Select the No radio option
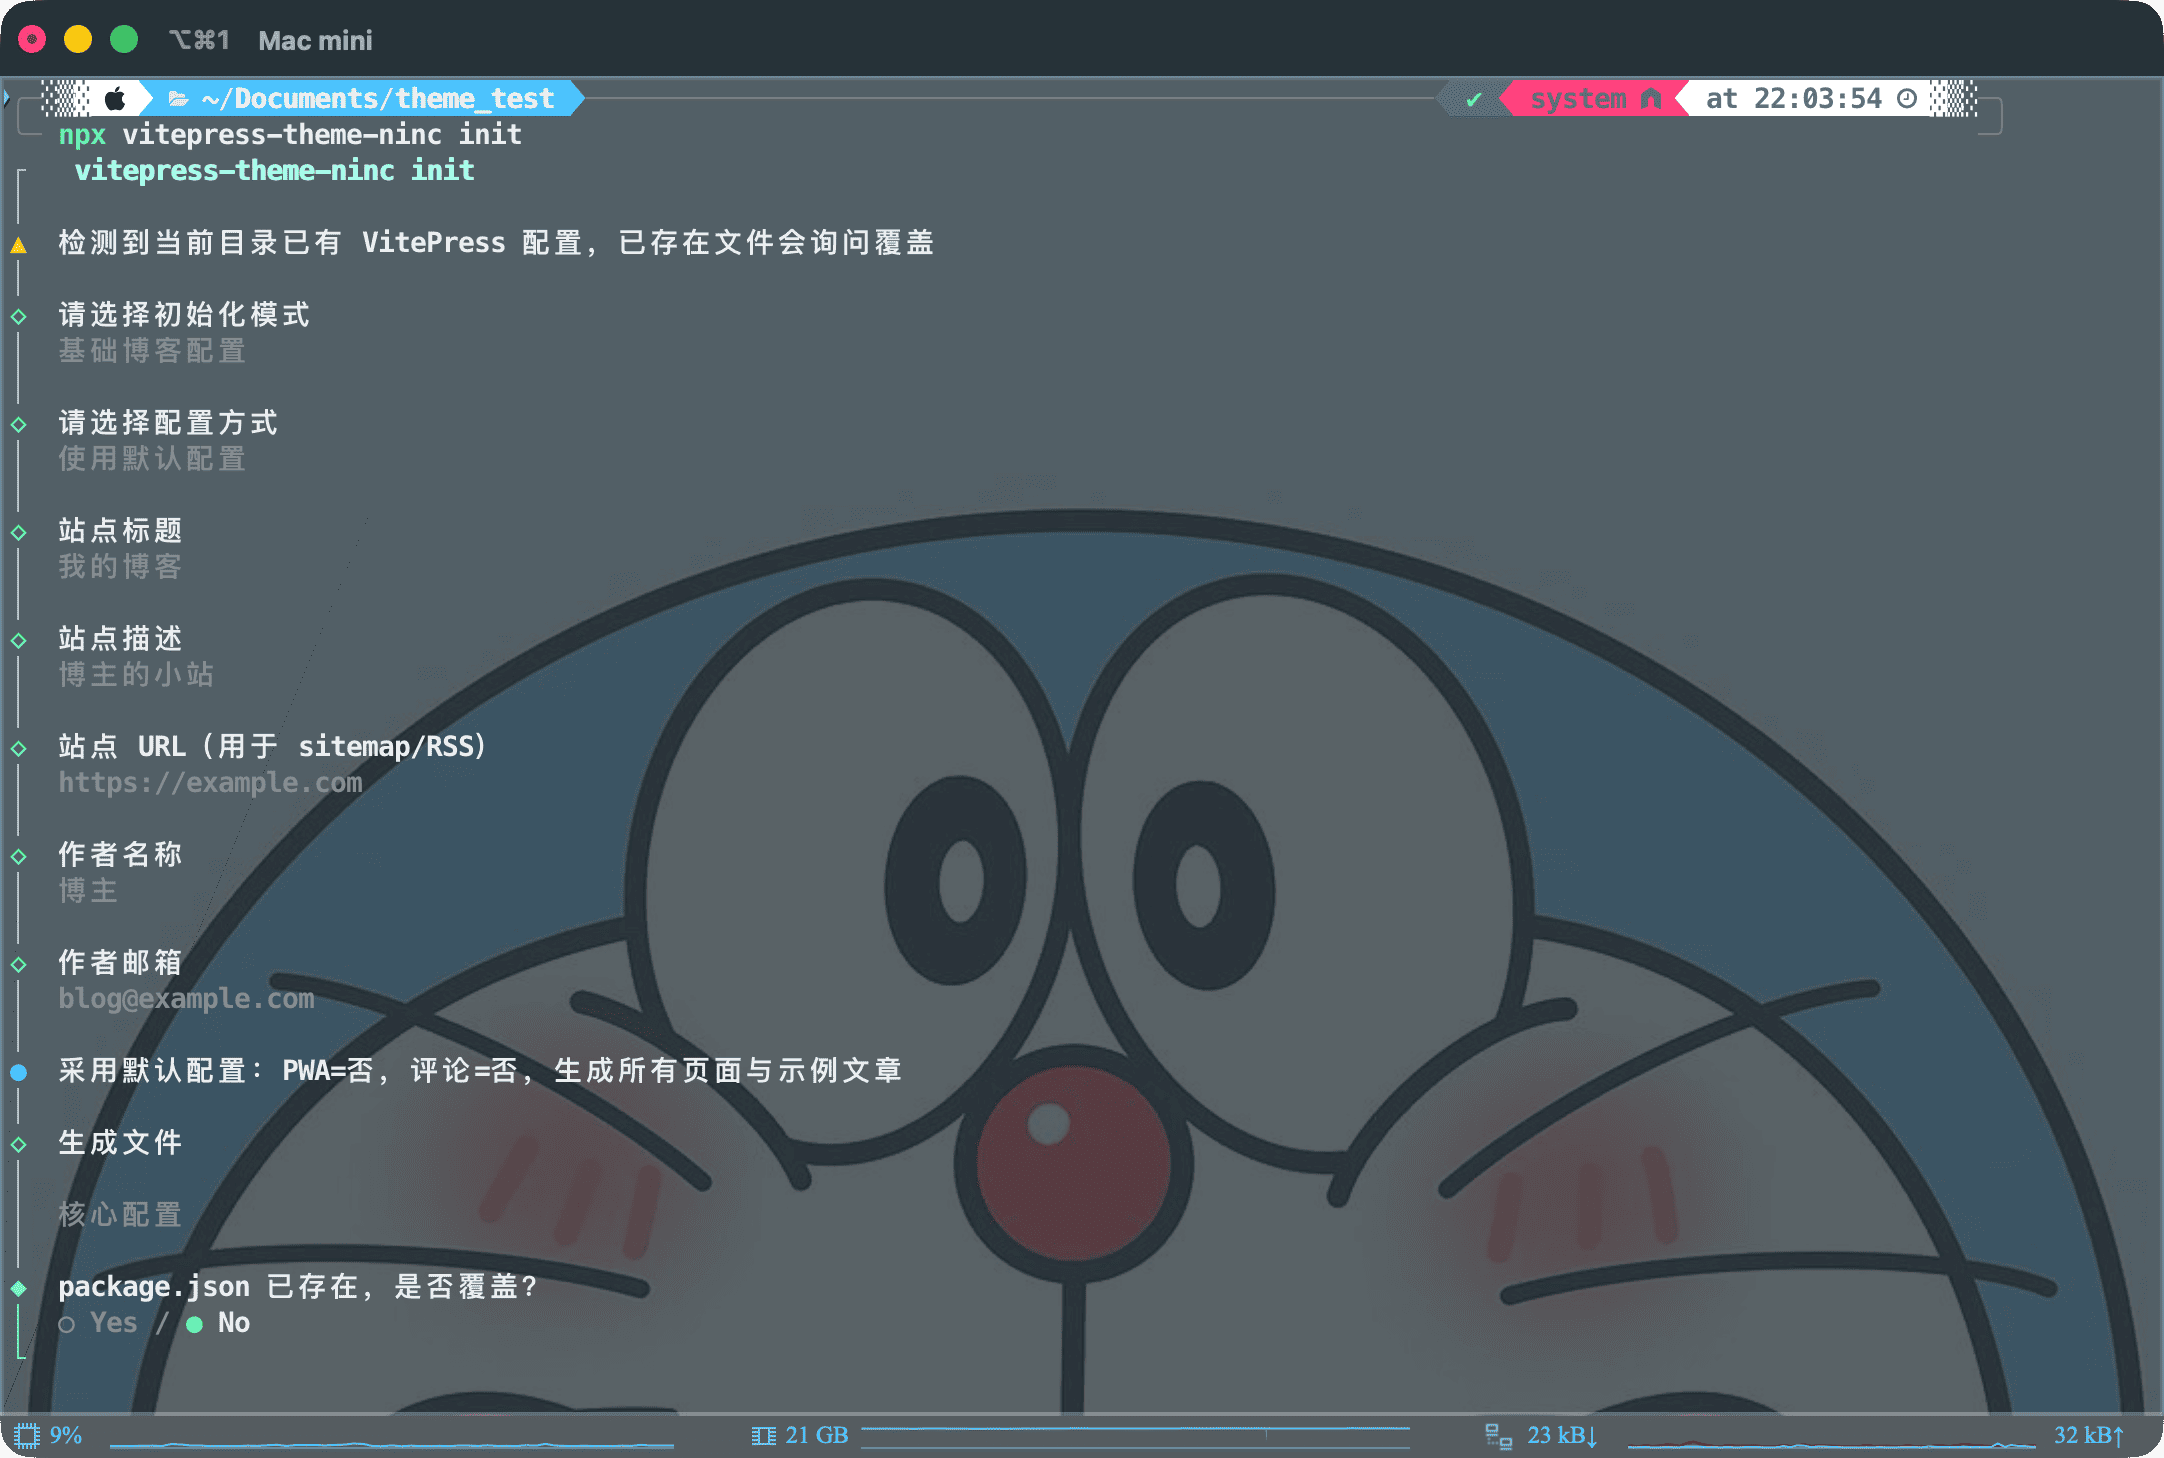The height and width of the screenshot is (1458, 2164). pyautogui.click(x=218, y=1323)
